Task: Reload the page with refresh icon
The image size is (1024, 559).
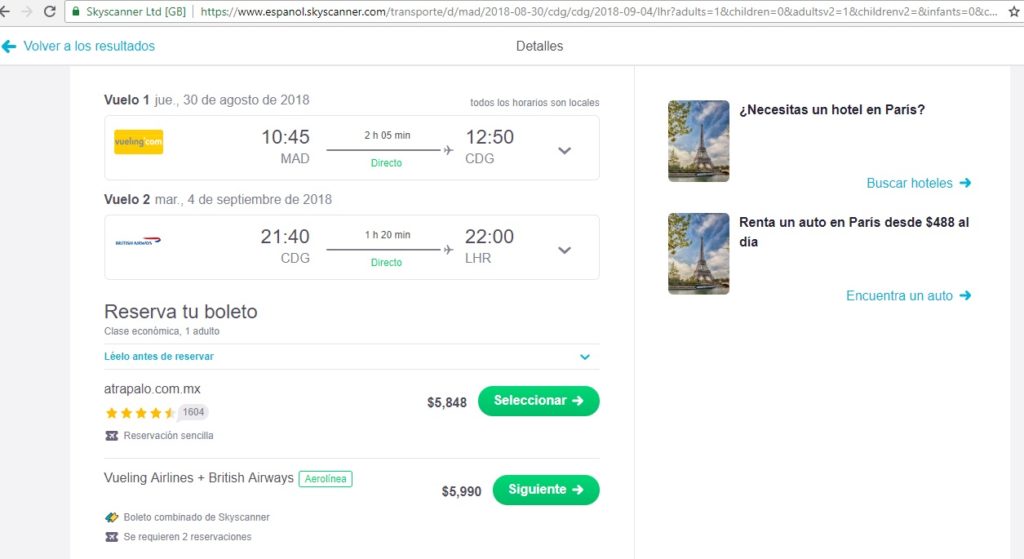Action: [50, 11]
